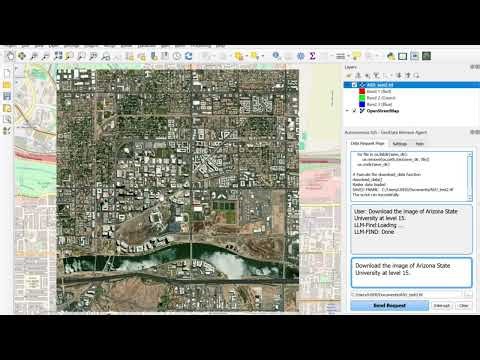Click Collapse All in Layers panel
480x360 pixels.
407,76
